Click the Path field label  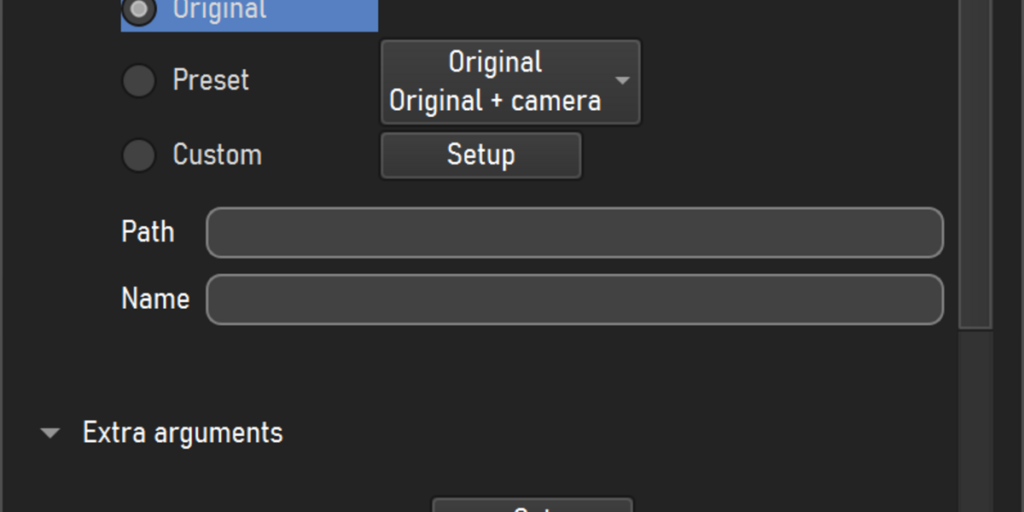click(x=148, y=232)
